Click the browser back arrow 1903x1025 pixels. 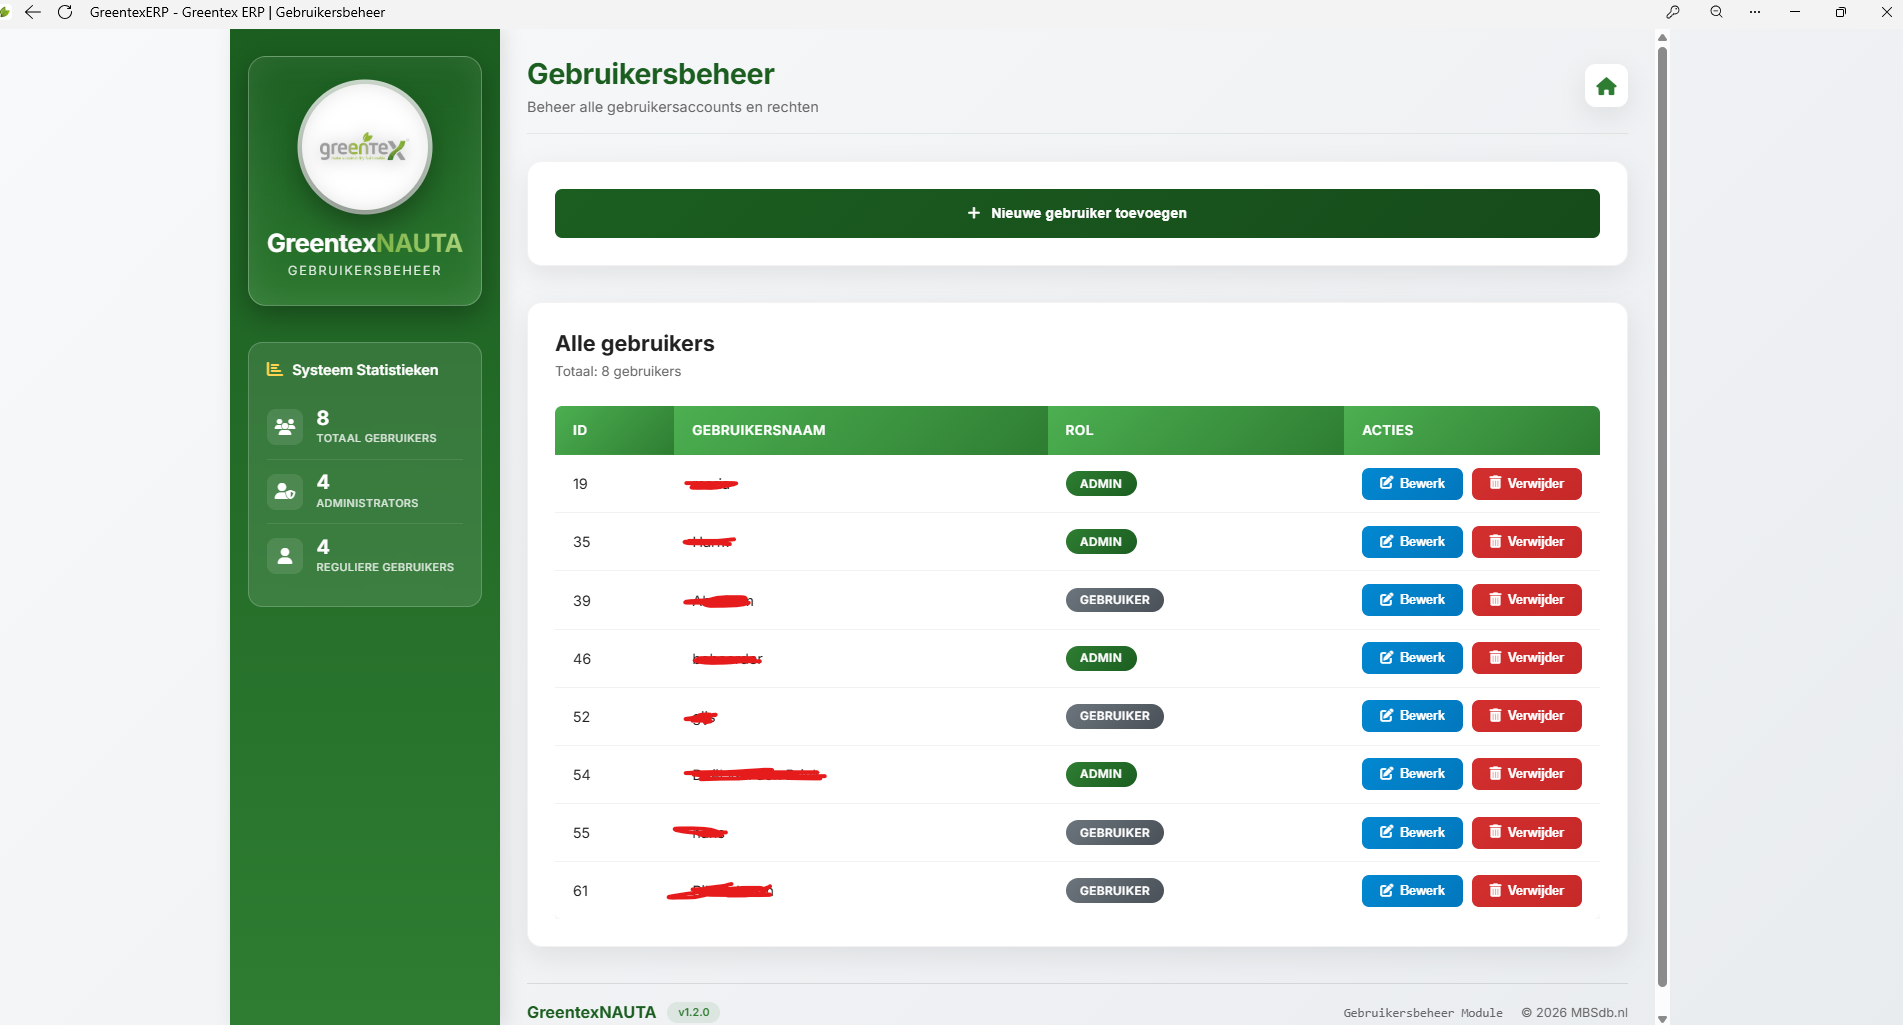click(x=33, y=12)
